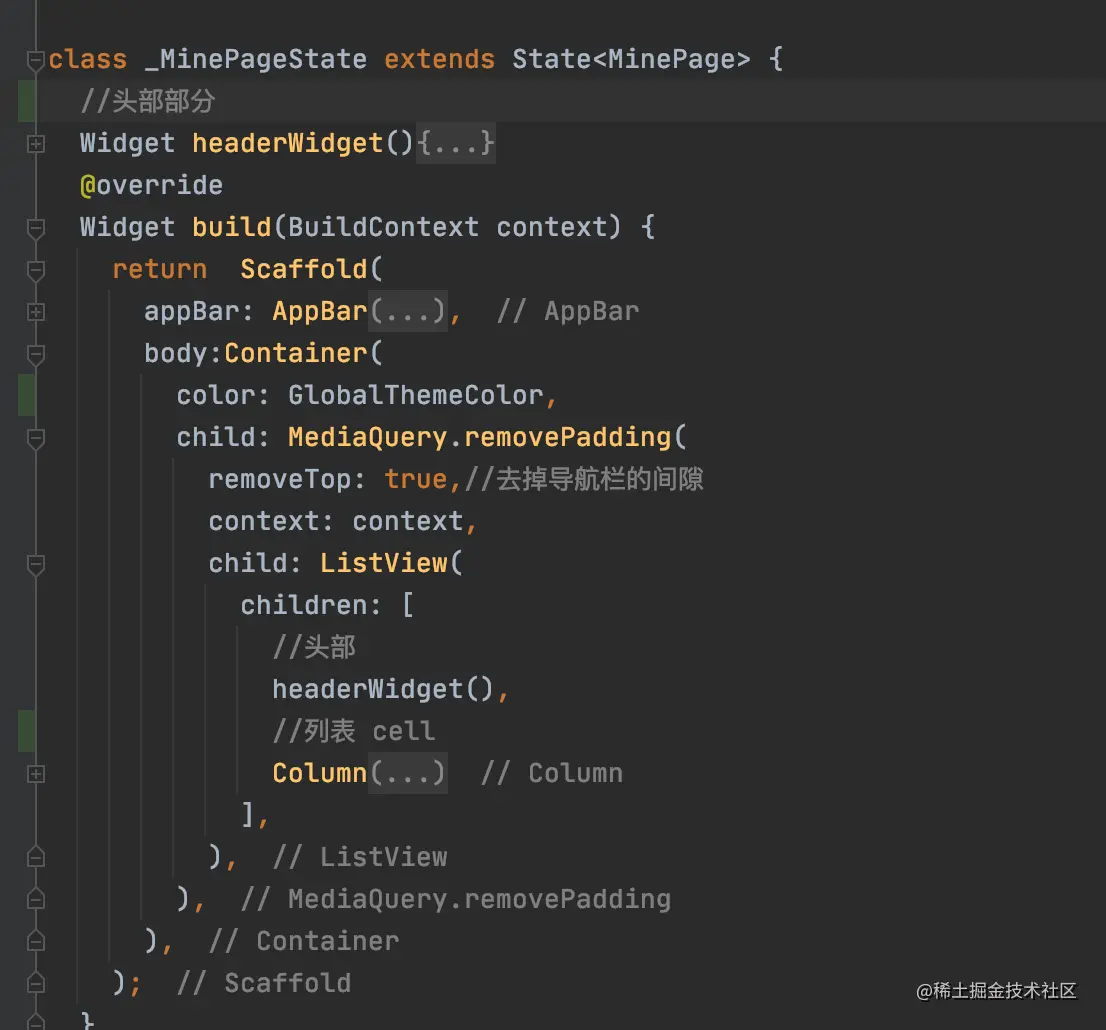Expand the folded Column(...) gutter marker
1106x1030 pixels.
(35, 774)
